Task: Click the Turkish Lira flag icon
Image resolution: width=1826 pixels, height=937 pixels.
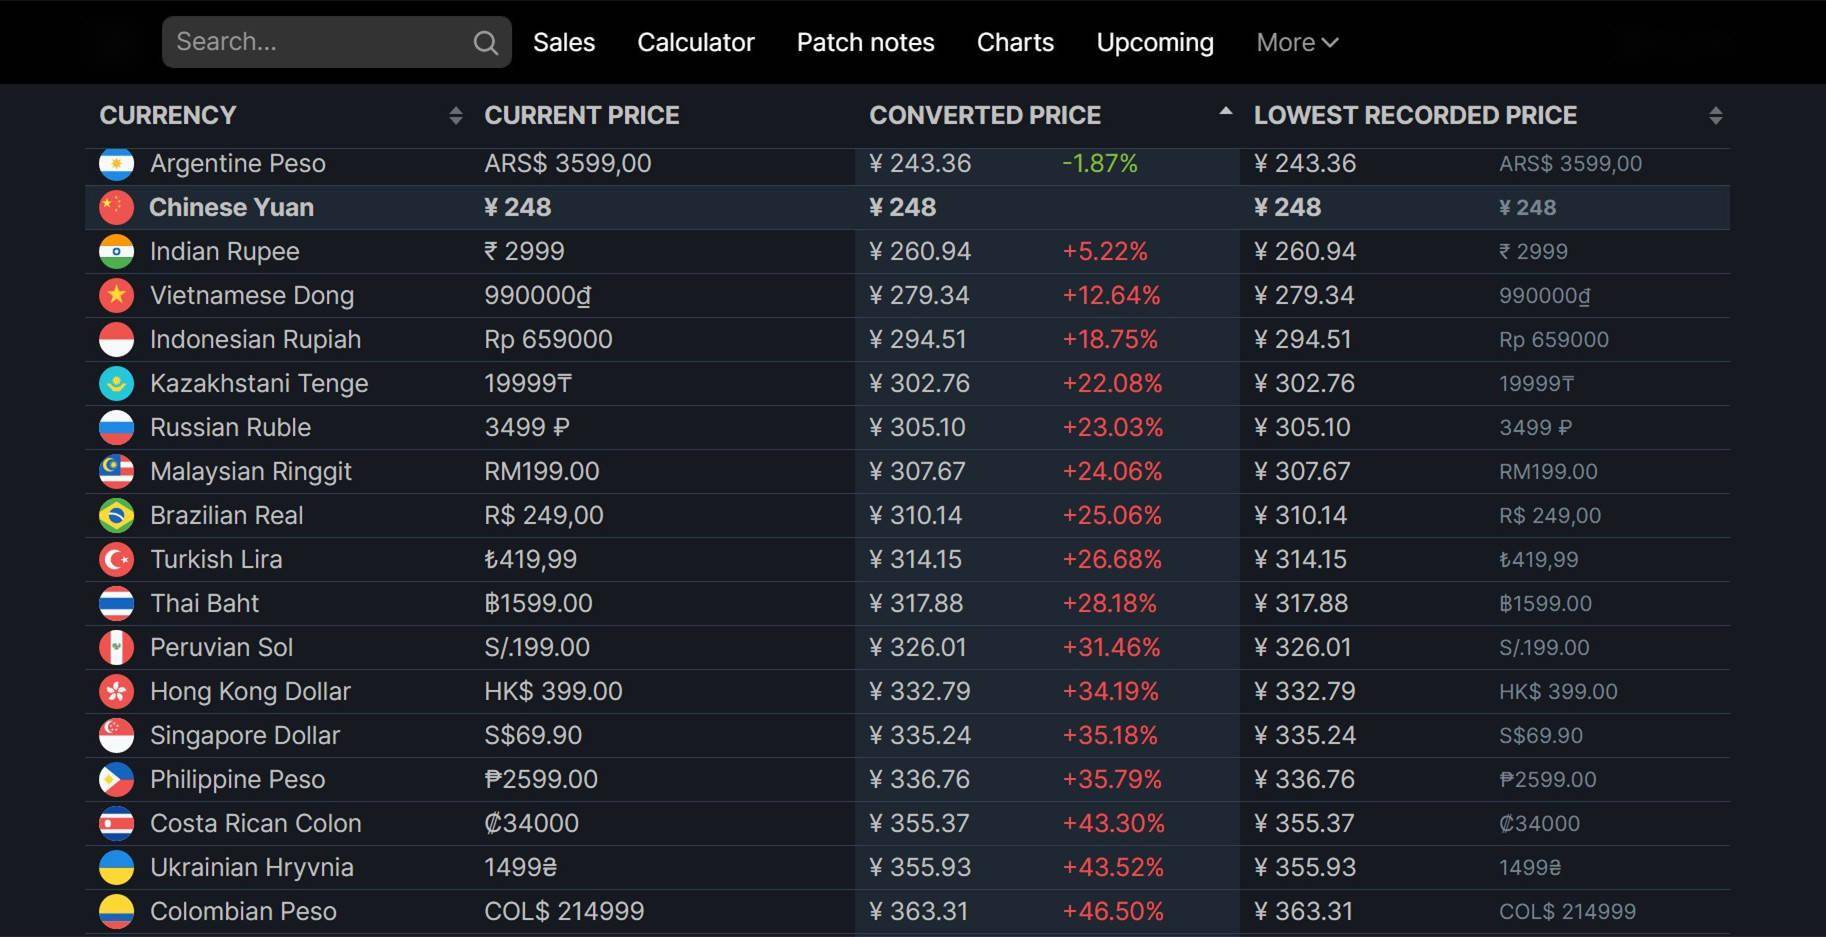Action: (x=117, y=559)
